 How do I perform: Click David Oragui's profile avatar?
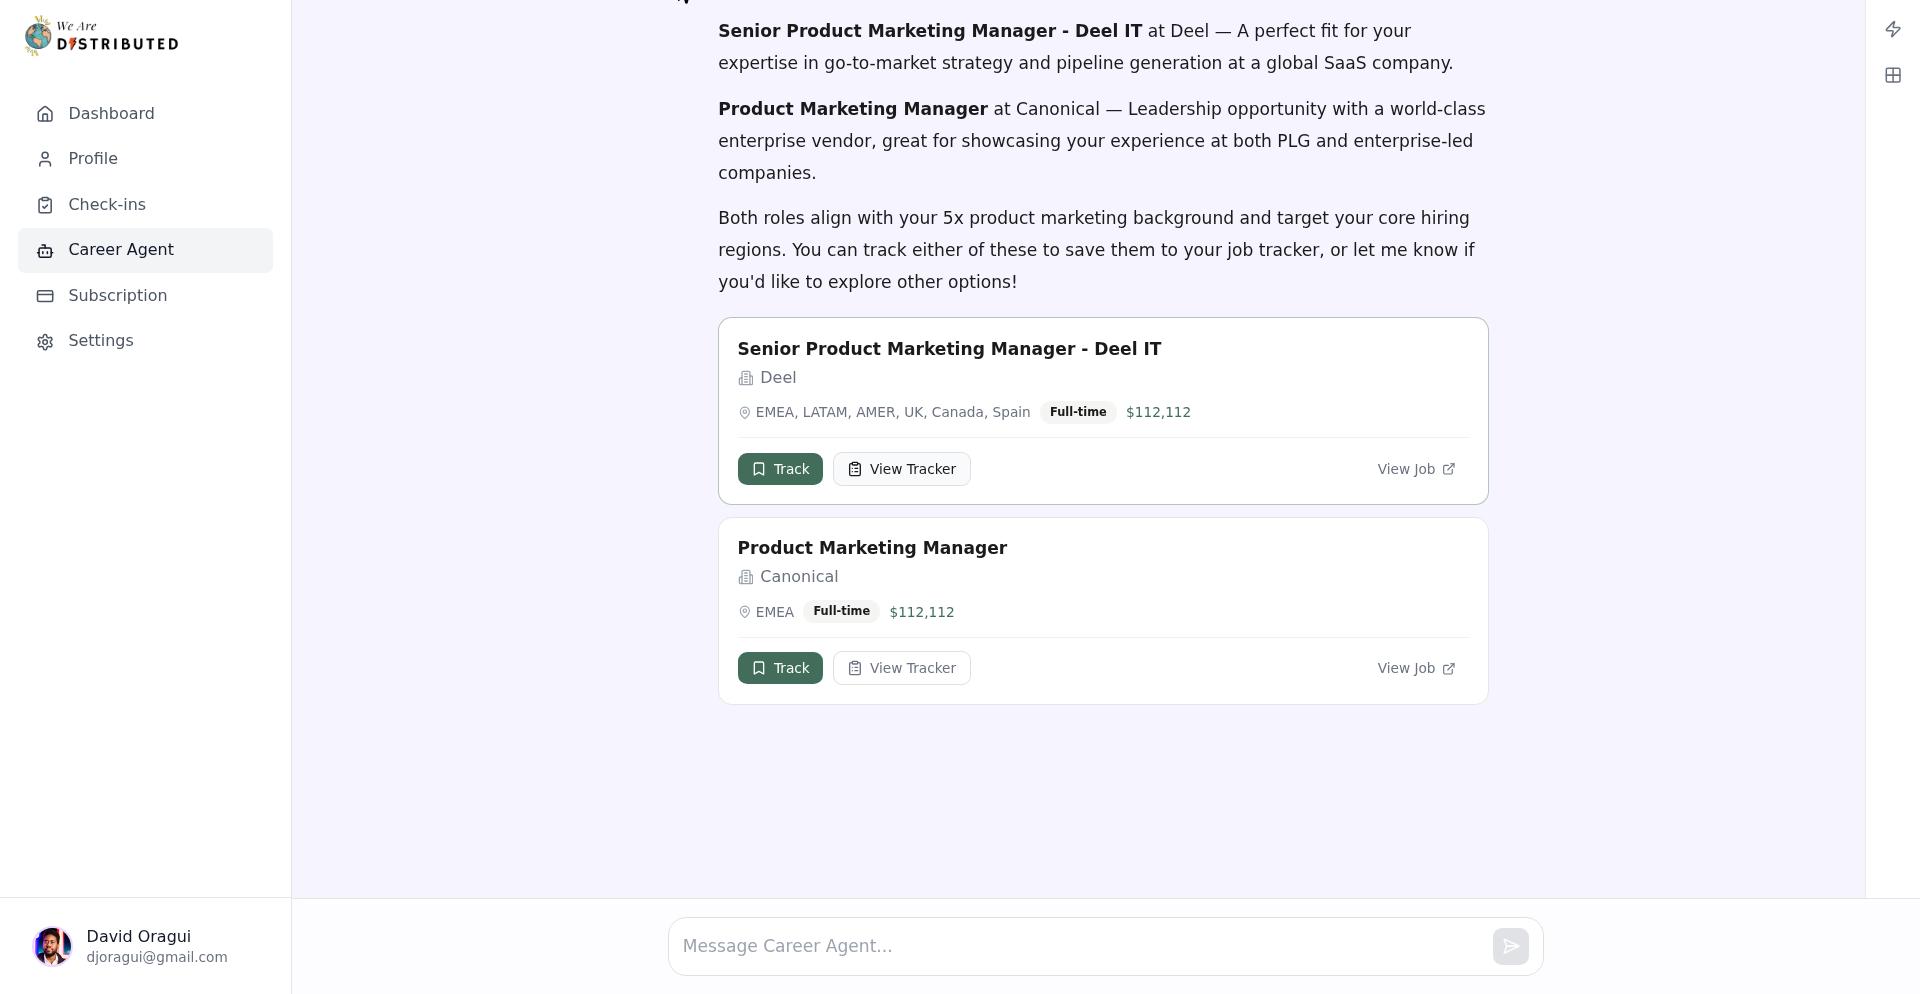point(53,945)
